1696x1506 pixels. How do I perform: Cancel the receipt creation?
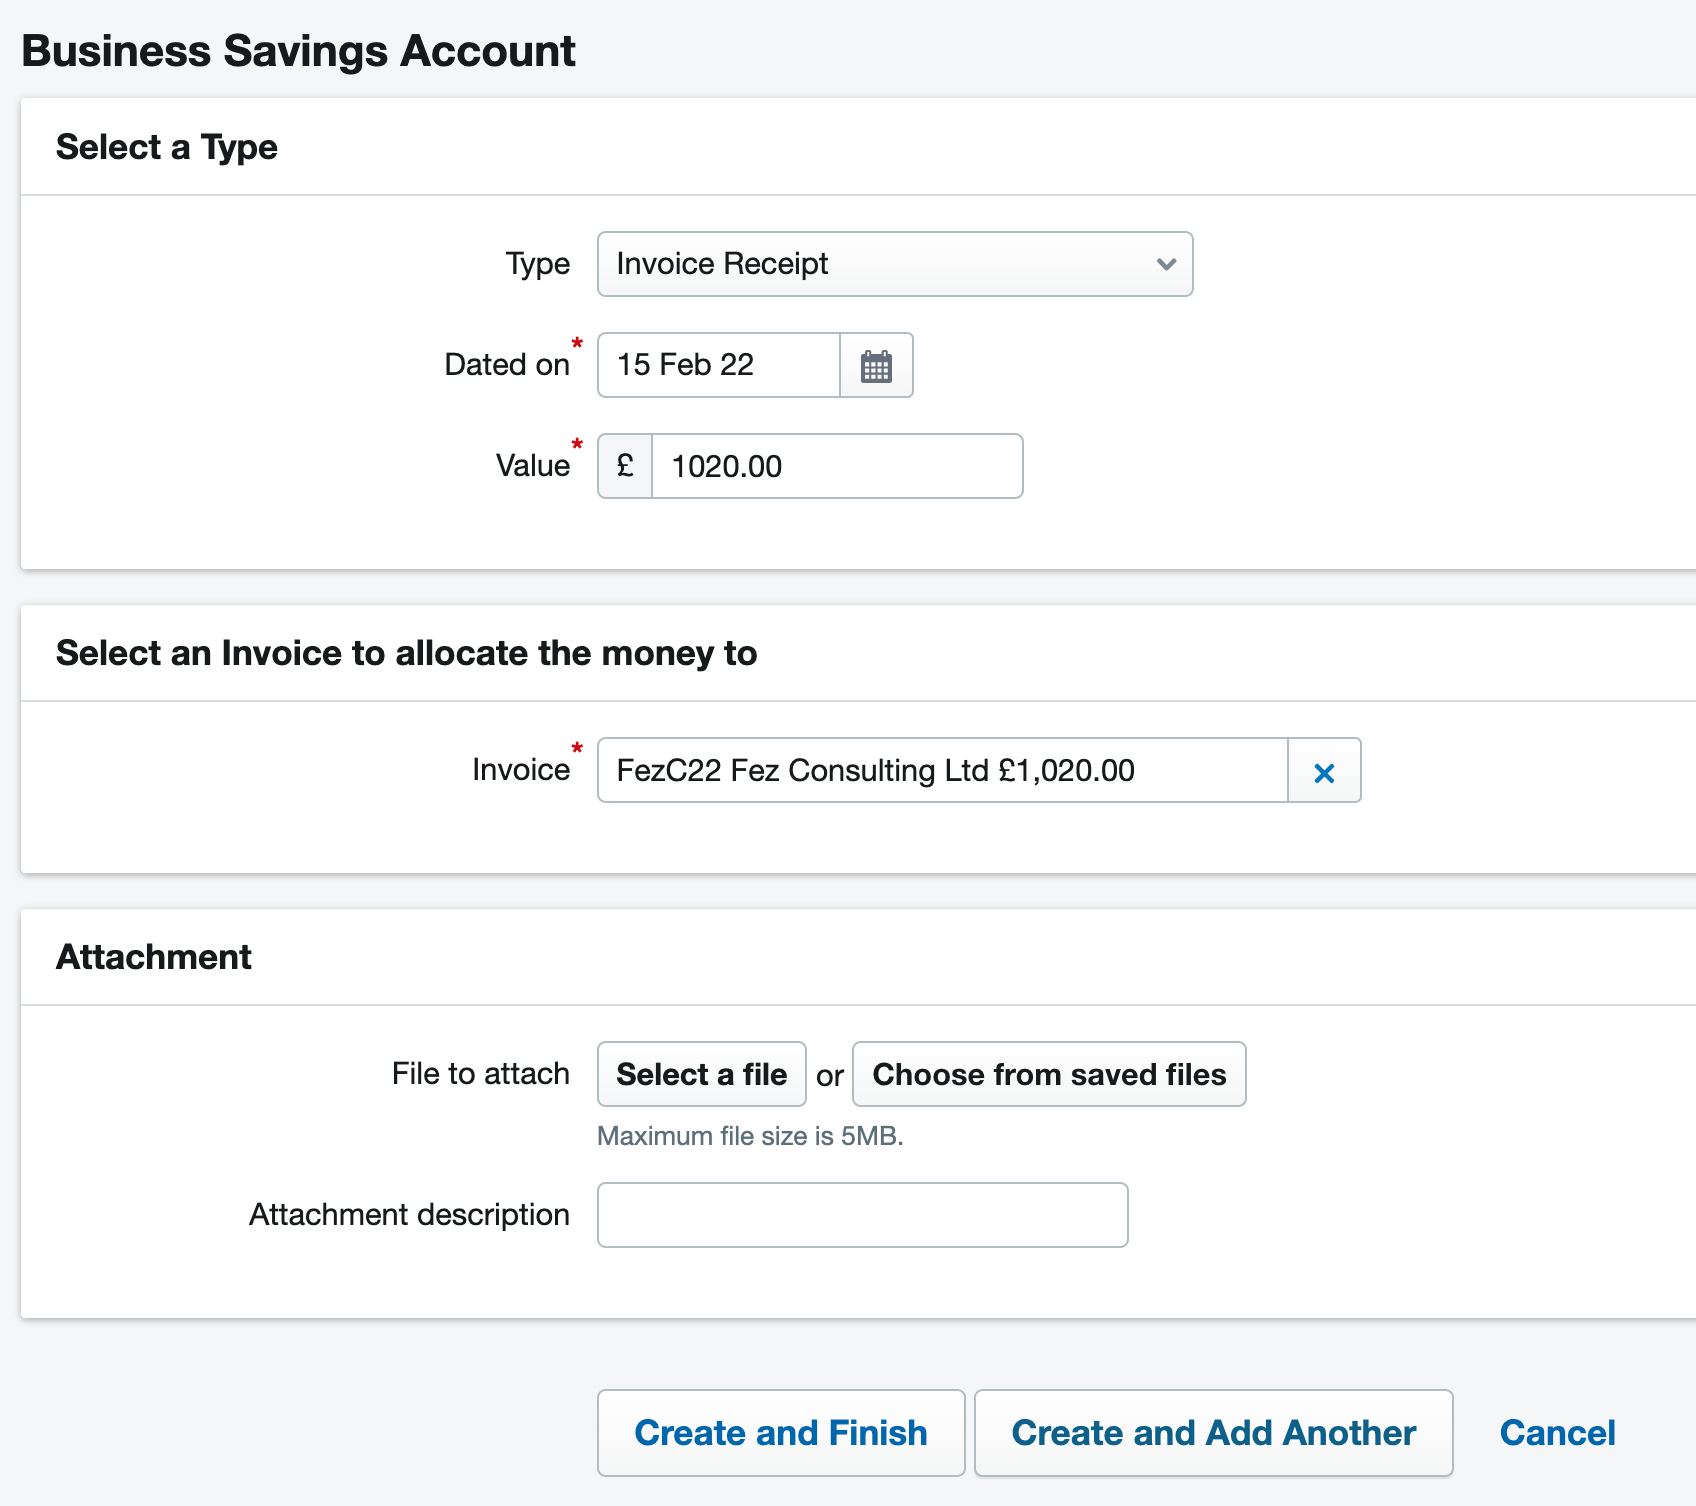[x=1556, y=1432]
